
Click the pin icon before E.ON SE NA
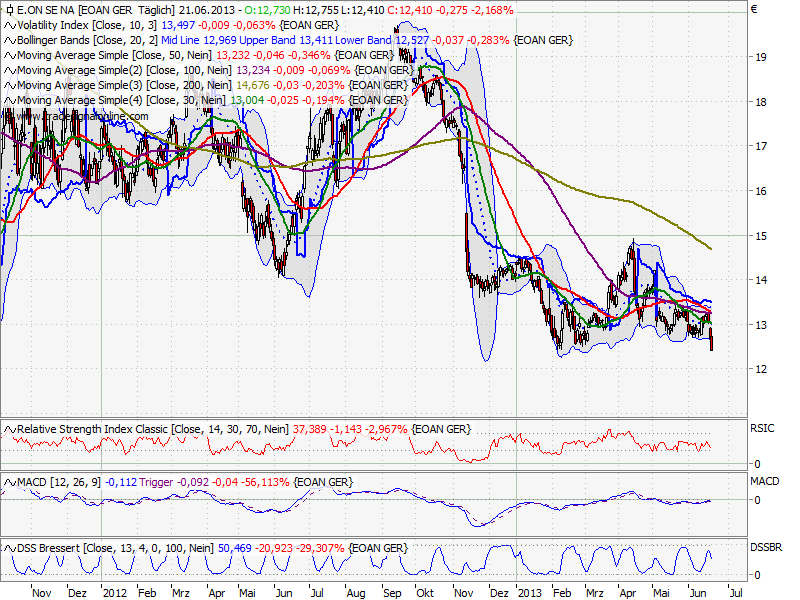tap(10, 10)
